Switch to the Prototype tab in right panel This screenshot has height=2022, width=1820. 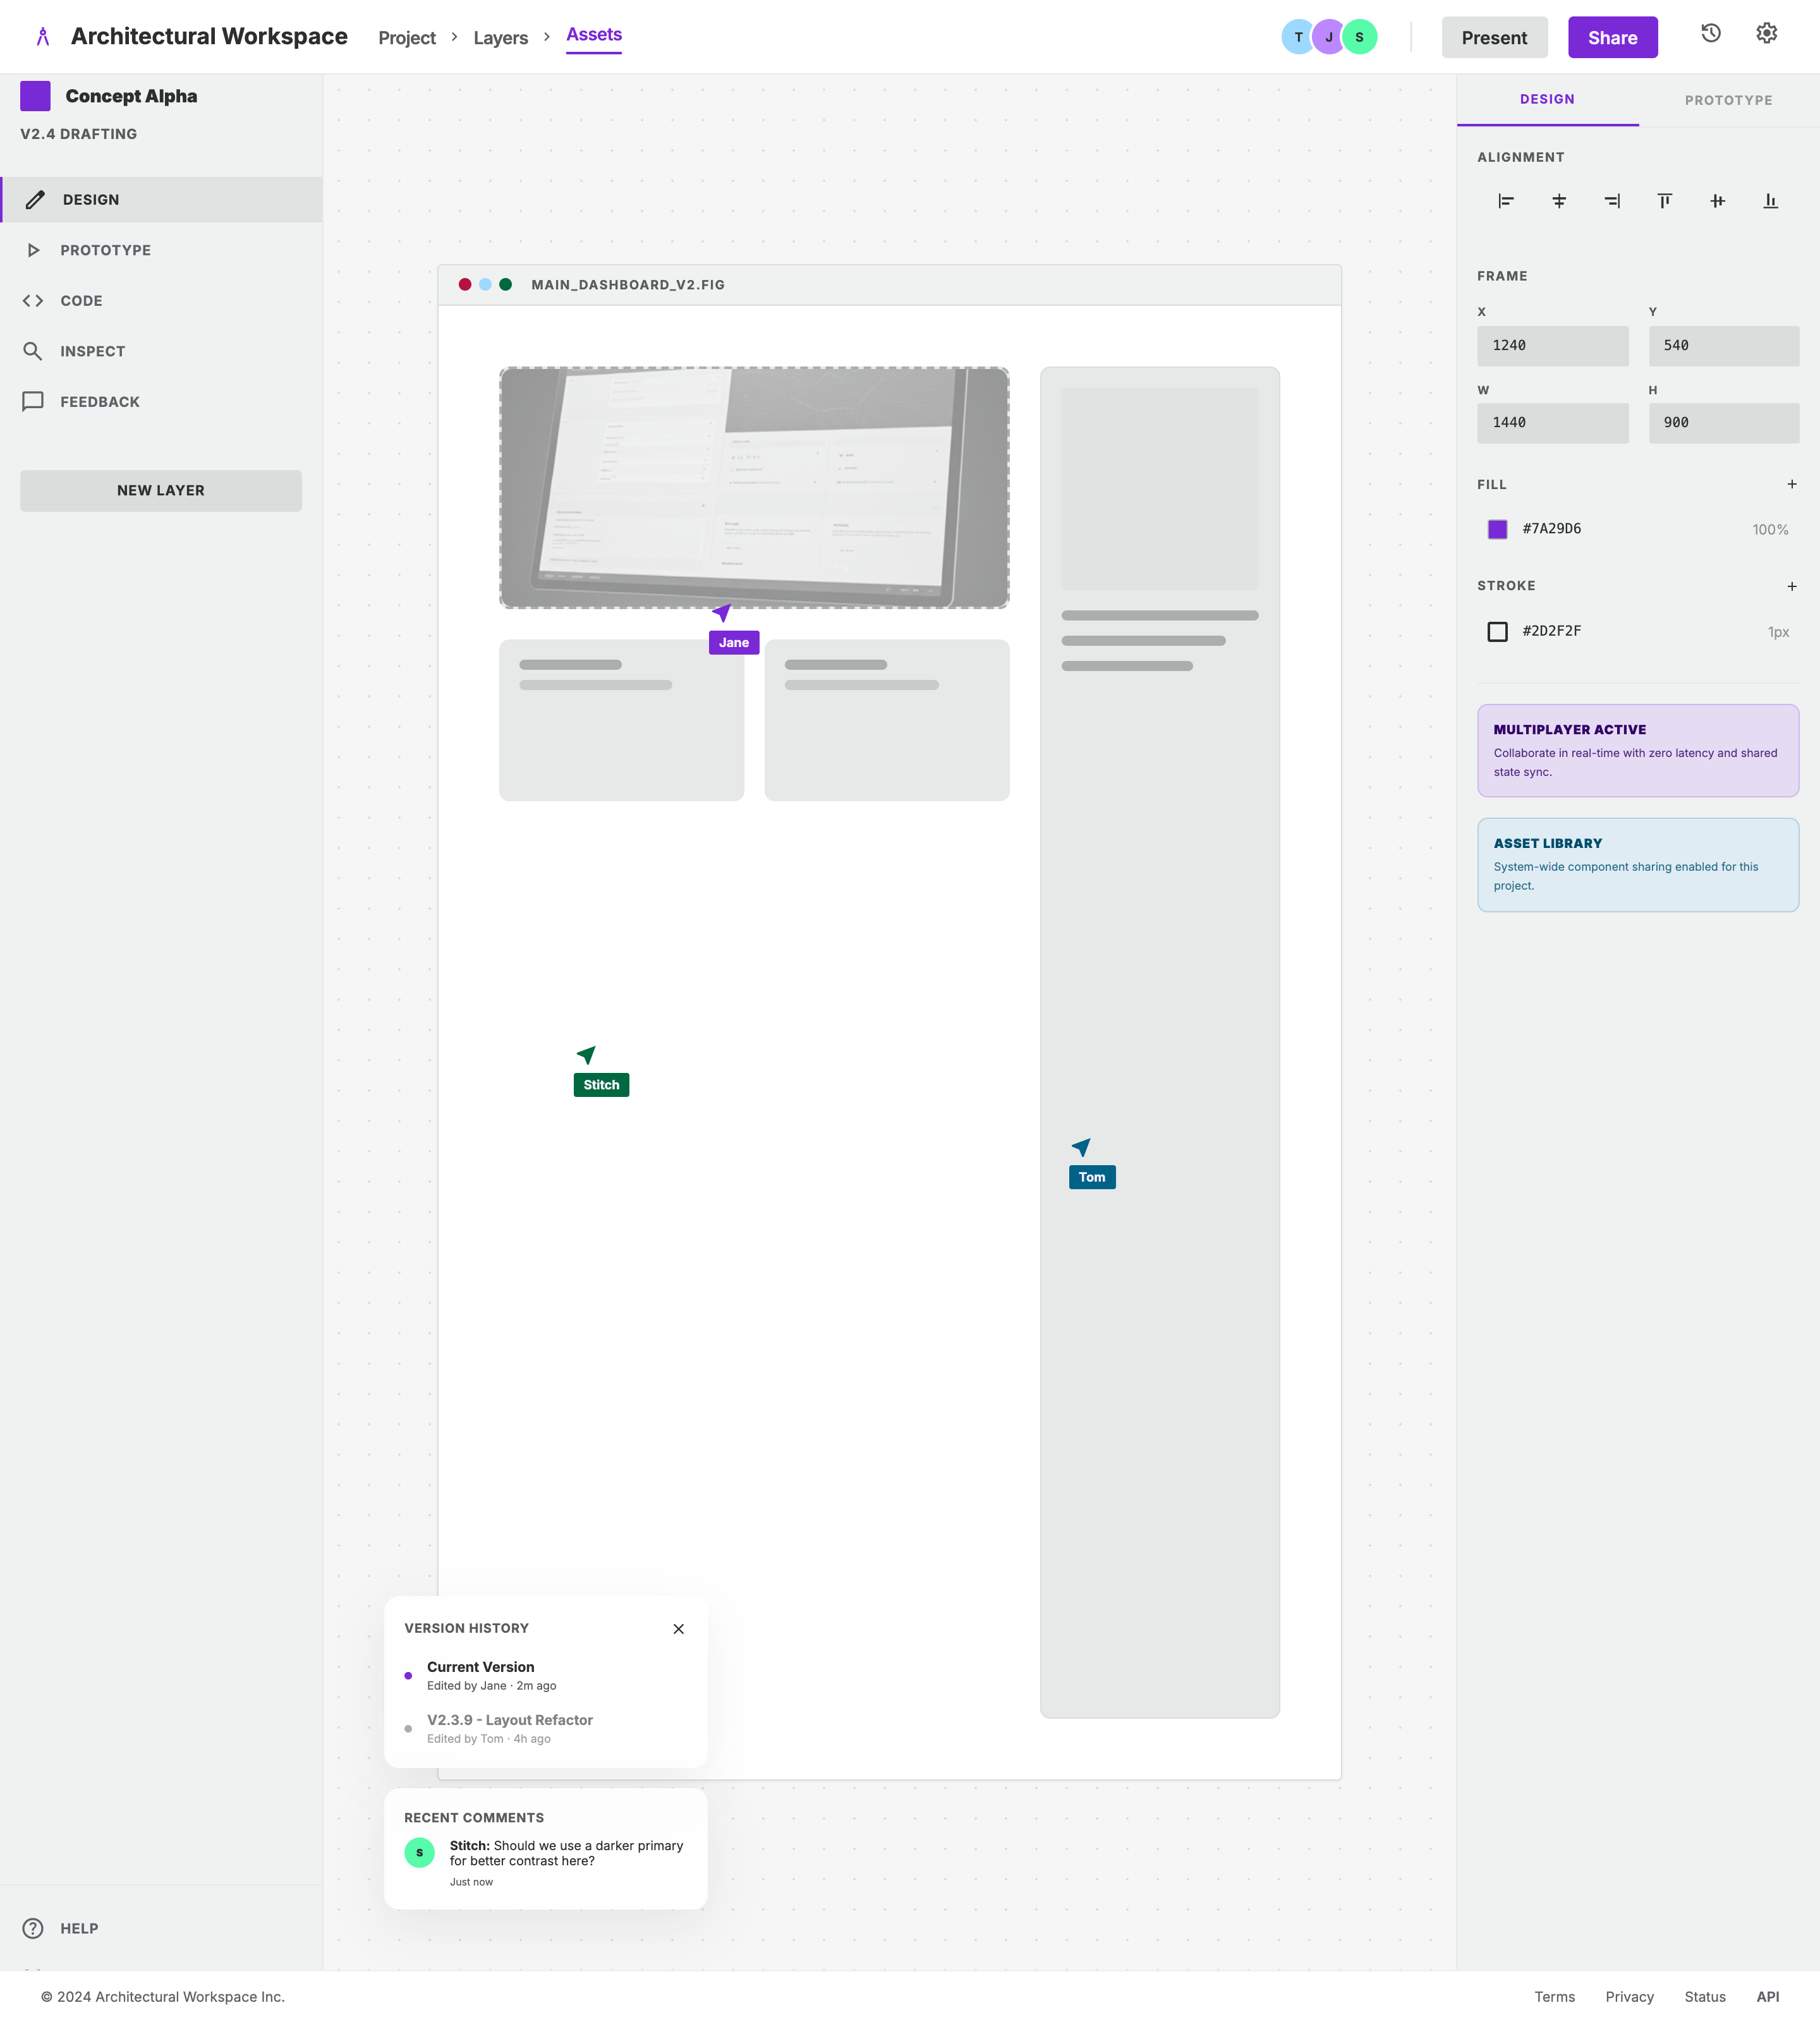point(1728,99)
